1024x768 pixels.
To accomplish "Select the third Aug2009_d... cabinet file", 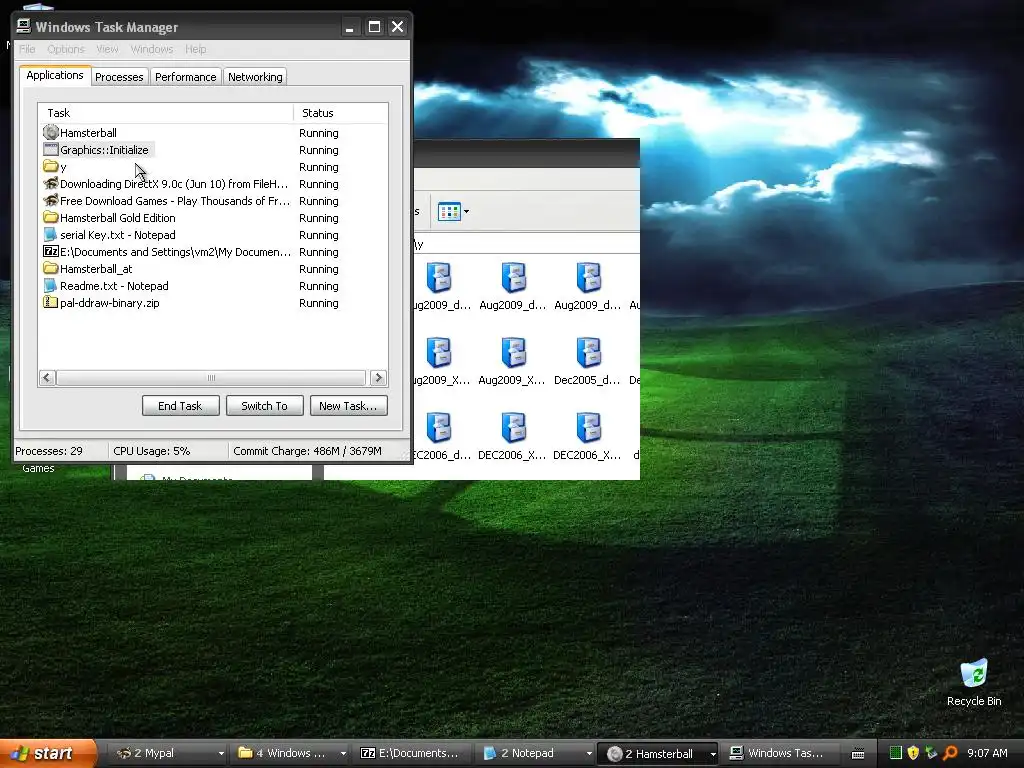I will coord(588,287).
